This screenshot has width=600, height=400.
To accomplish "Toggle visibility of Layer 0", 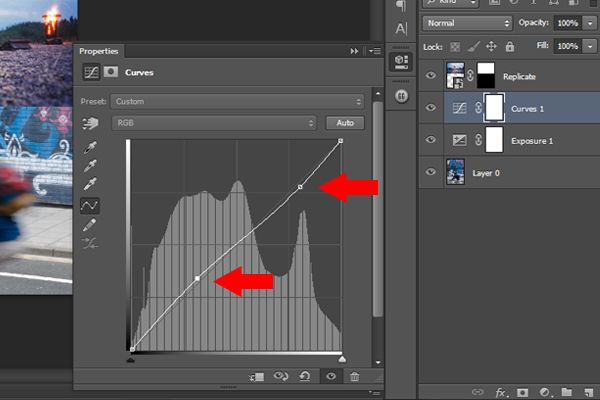I will 431,172.
